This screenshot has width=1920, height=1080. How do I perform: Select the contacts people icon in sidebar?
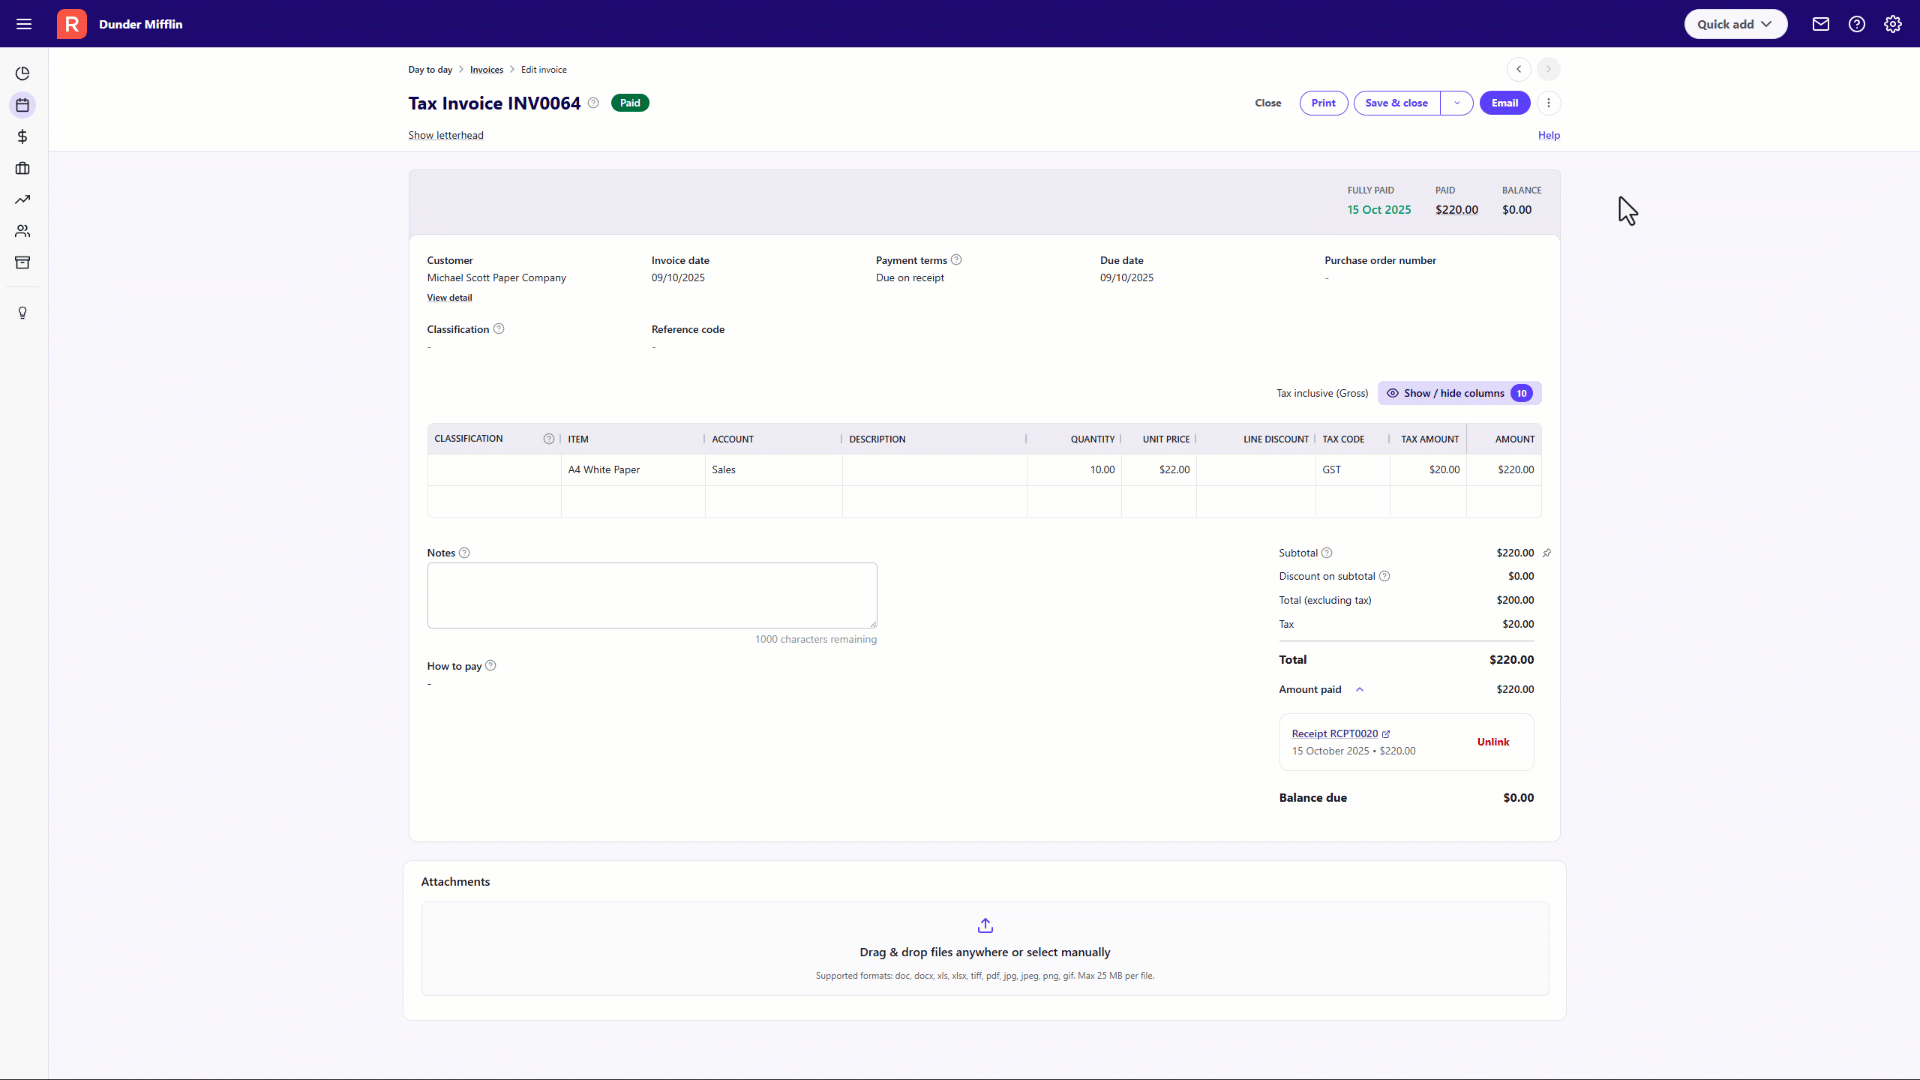(22, 231)
